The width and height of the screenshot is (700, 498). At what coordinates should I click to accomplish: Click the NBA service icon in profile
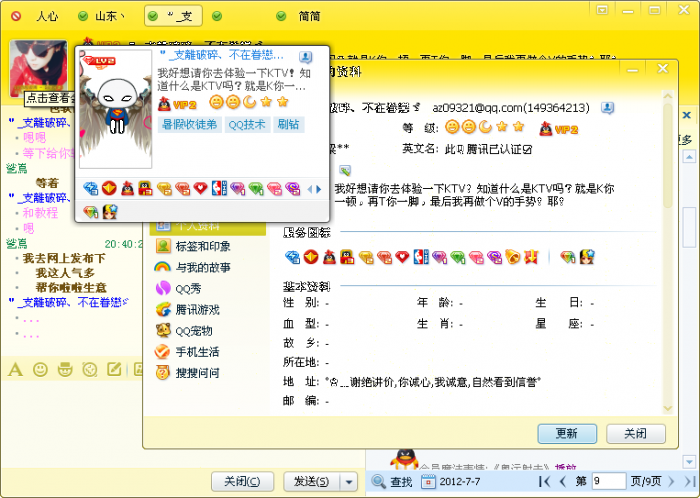pos(421,257)
